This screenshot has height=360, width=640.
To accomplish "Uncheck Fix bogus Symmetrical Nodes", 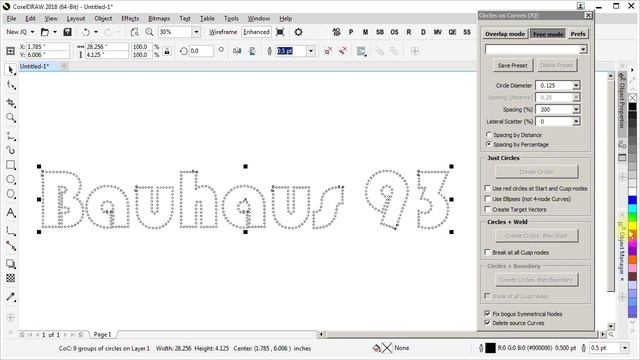I will pos(487,313).
